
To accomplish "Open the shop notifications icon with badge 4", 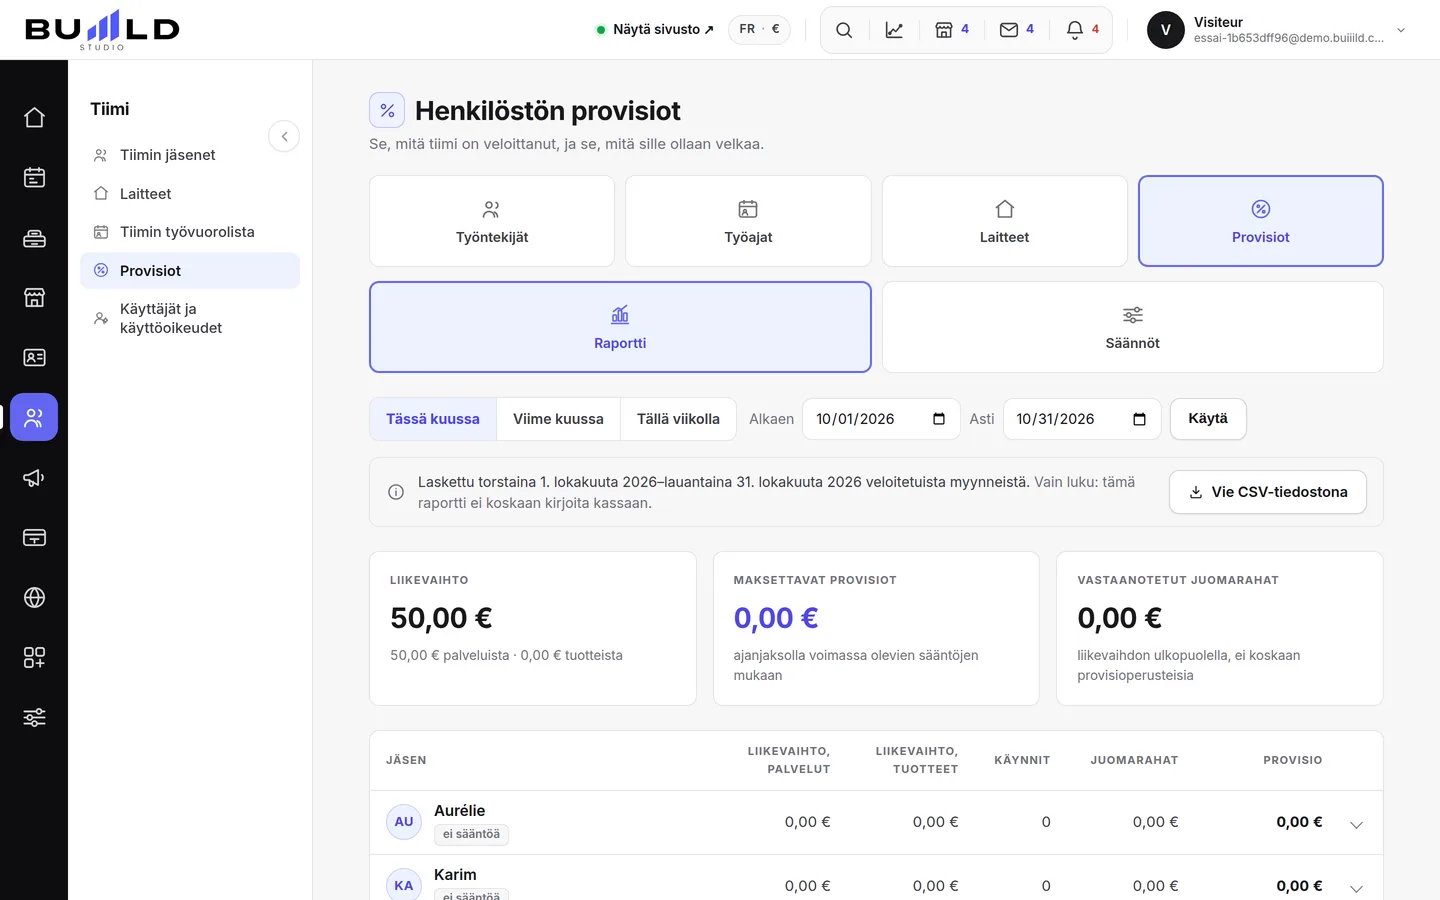I will [x=952, y=30].
